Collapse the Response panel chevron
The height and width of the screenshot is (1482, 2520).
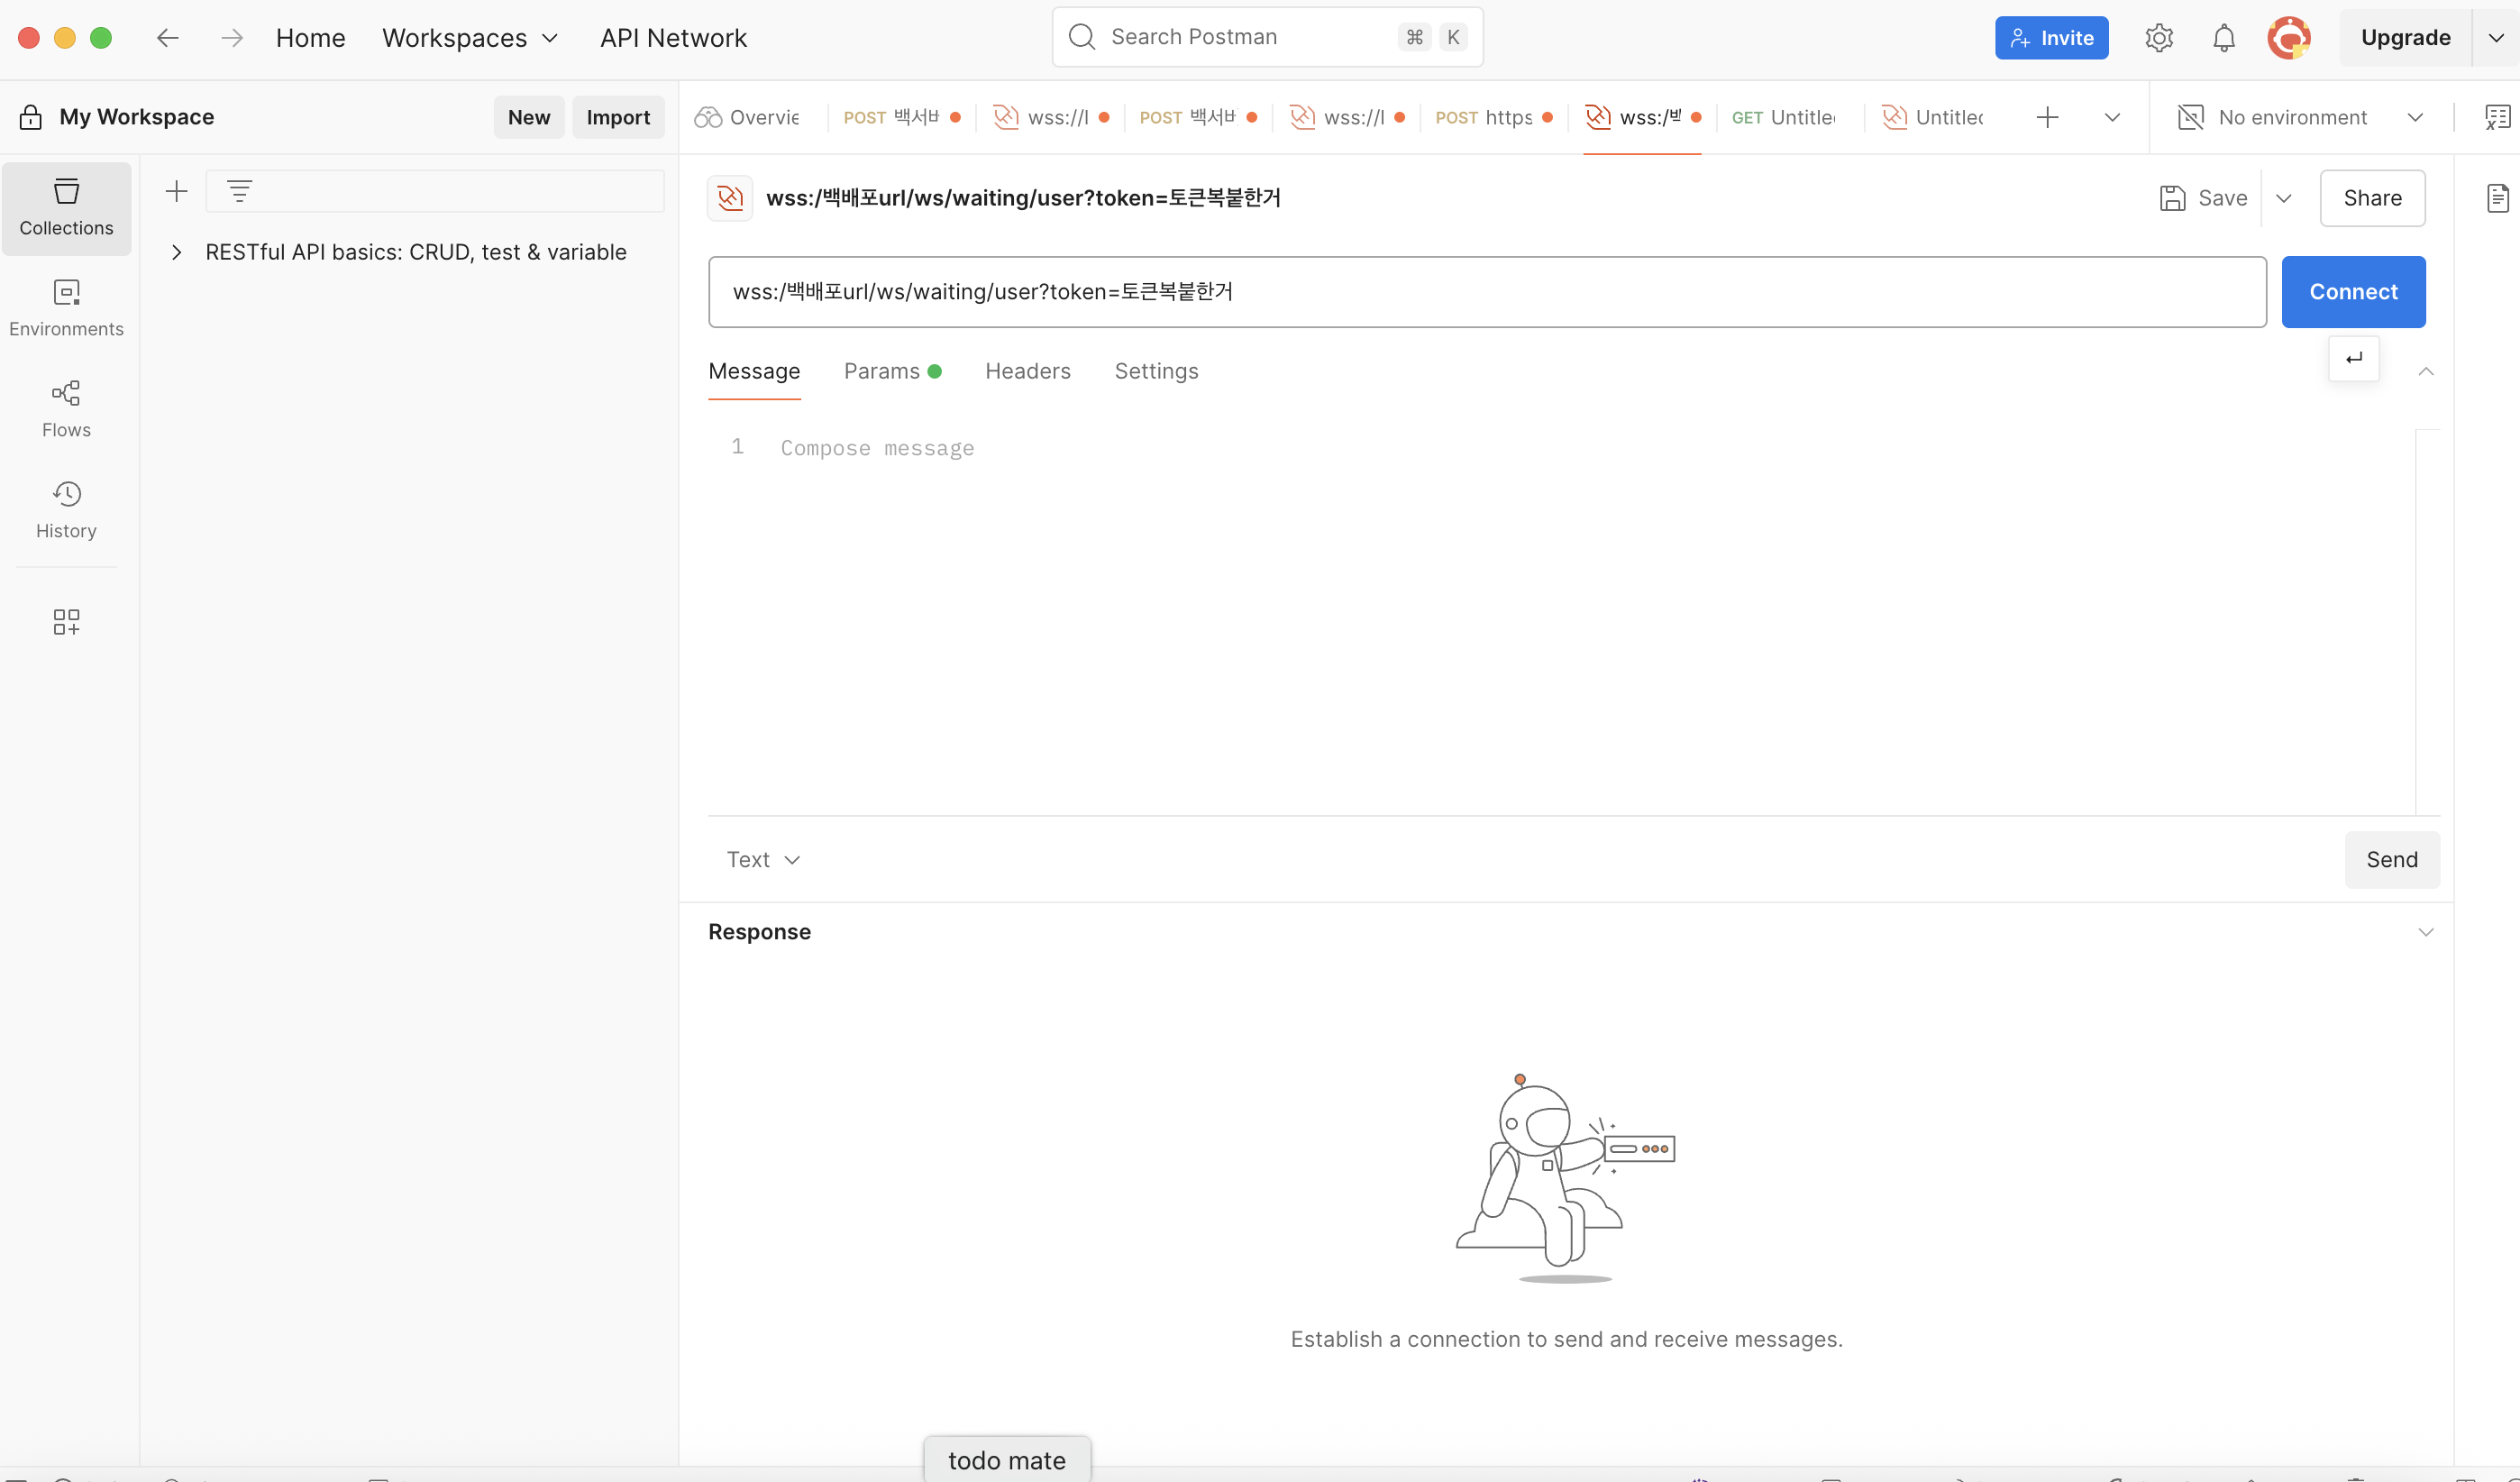(2425, 932)
